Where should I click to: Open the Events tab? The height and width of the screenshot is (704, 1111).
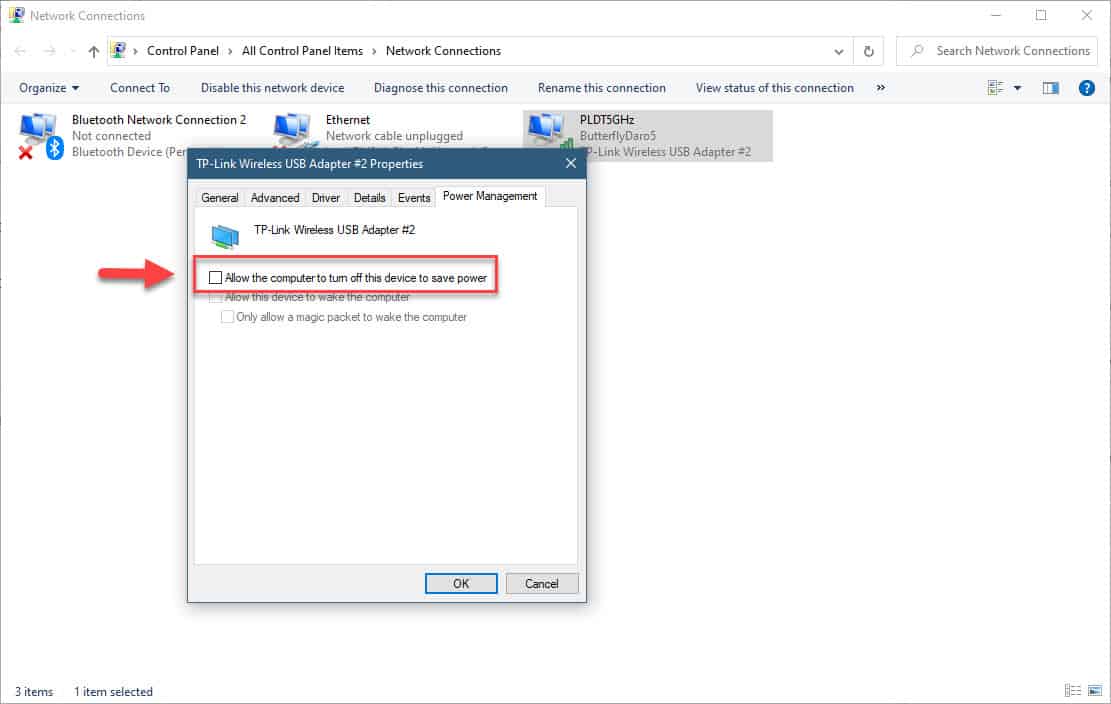point(414,198)
